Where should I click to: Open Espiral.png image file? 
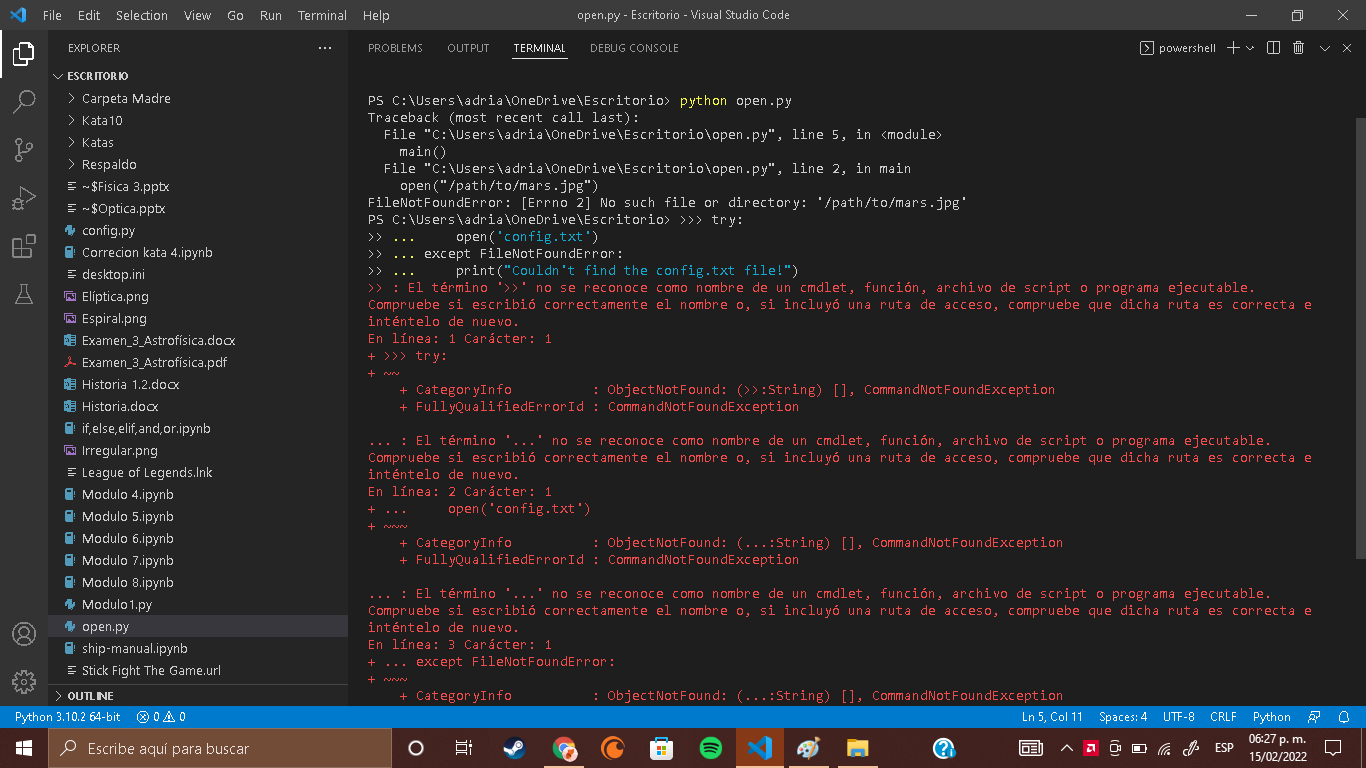coord(198,318)
